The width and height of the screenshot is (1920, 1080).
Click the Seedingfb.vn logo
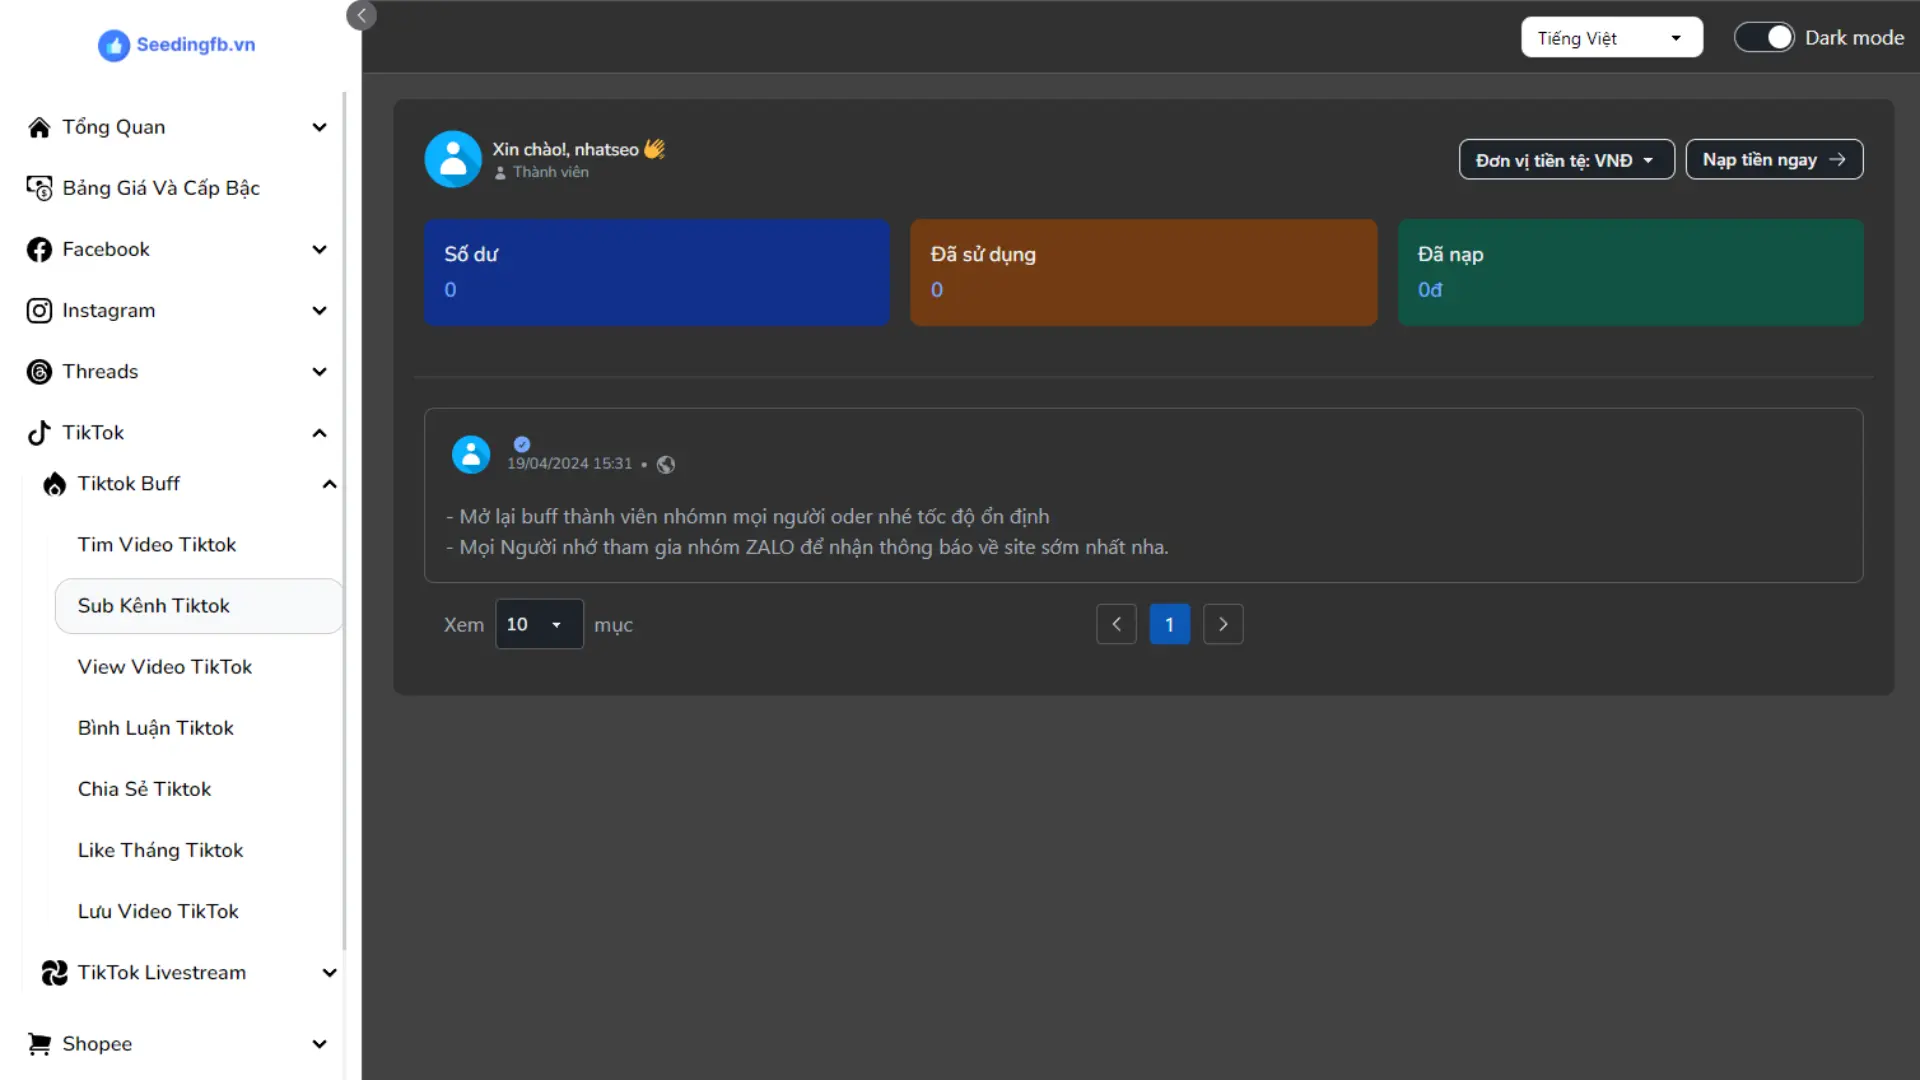pos(177,44)
